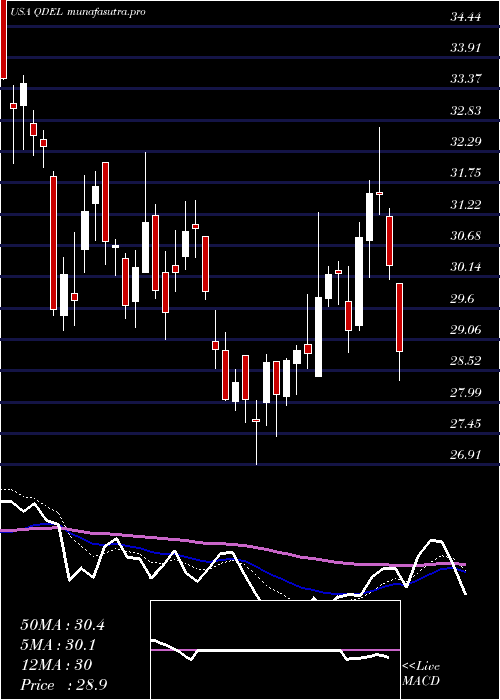The width and height of the screenshot is (500, 700).
Task: Click the USA QDEL munafasutra.pro title
Action: tap(78, 13)
